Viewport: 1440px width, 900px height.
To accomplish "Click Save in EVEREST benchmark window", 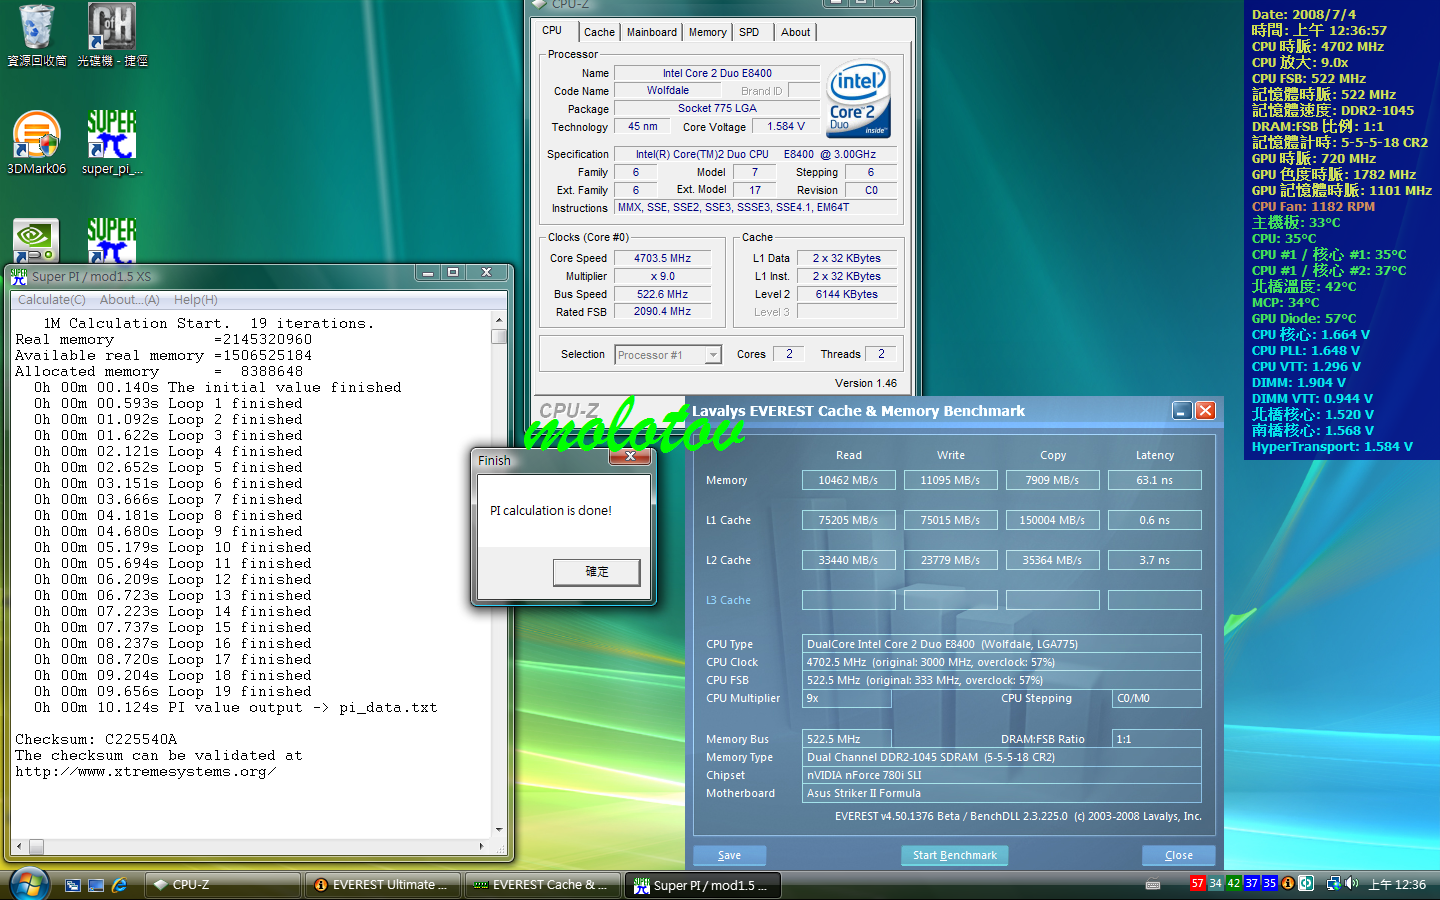I will pos(730,856).
